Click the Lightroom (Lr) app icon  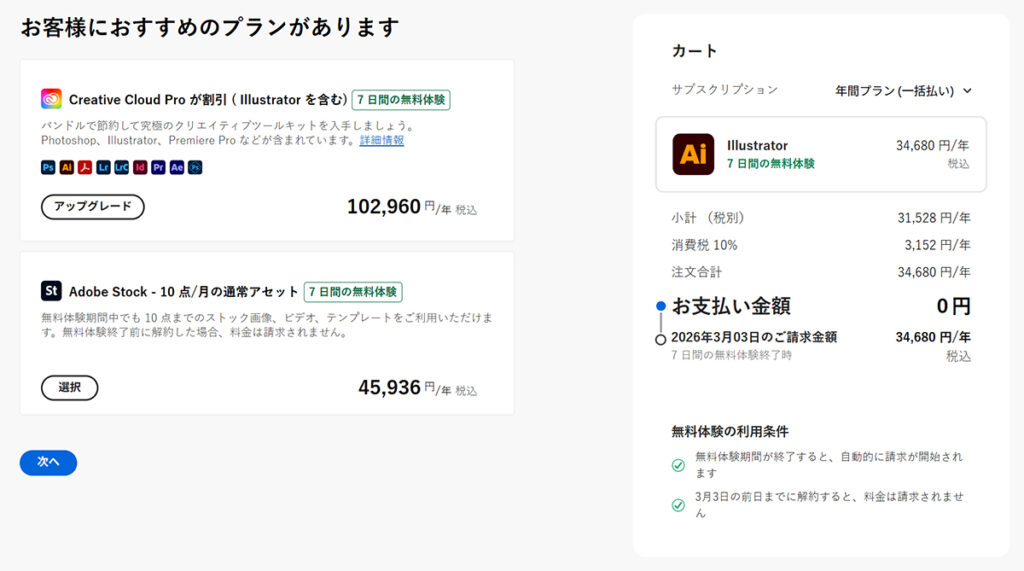coord(103,167)
